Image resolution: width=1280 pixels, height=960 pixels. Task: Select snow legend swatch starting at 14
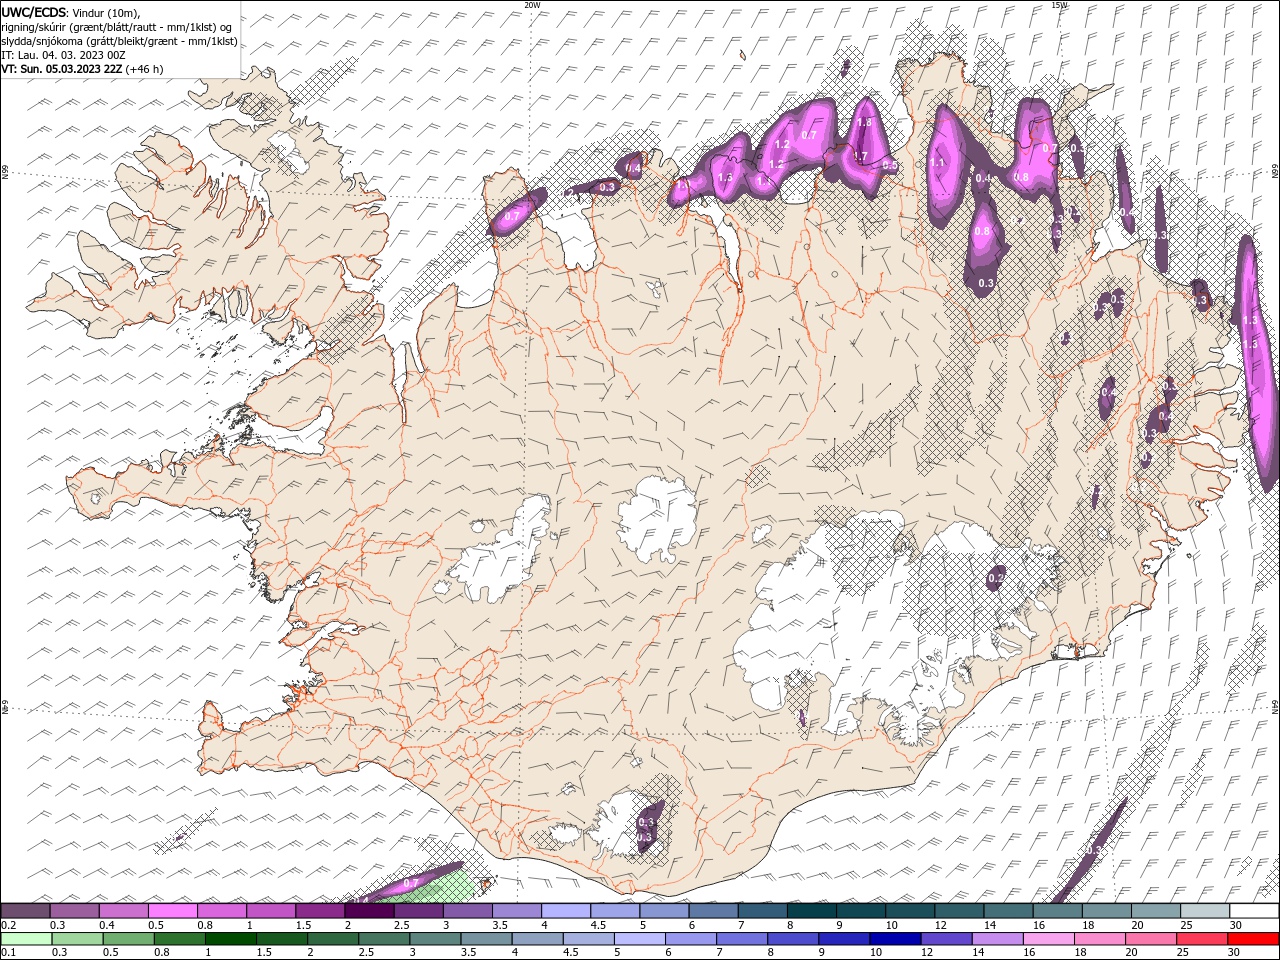pos(1008,911)
